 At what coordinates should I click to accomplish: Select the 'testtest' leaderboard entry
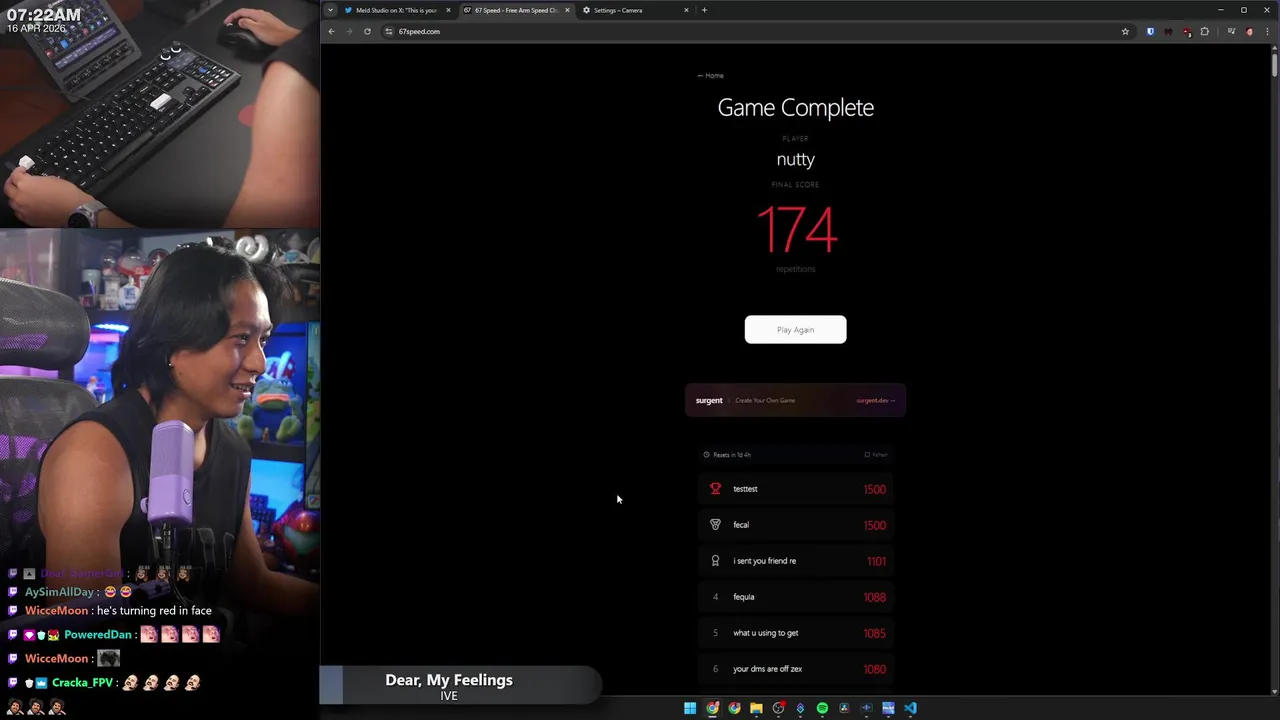[796, 489]
